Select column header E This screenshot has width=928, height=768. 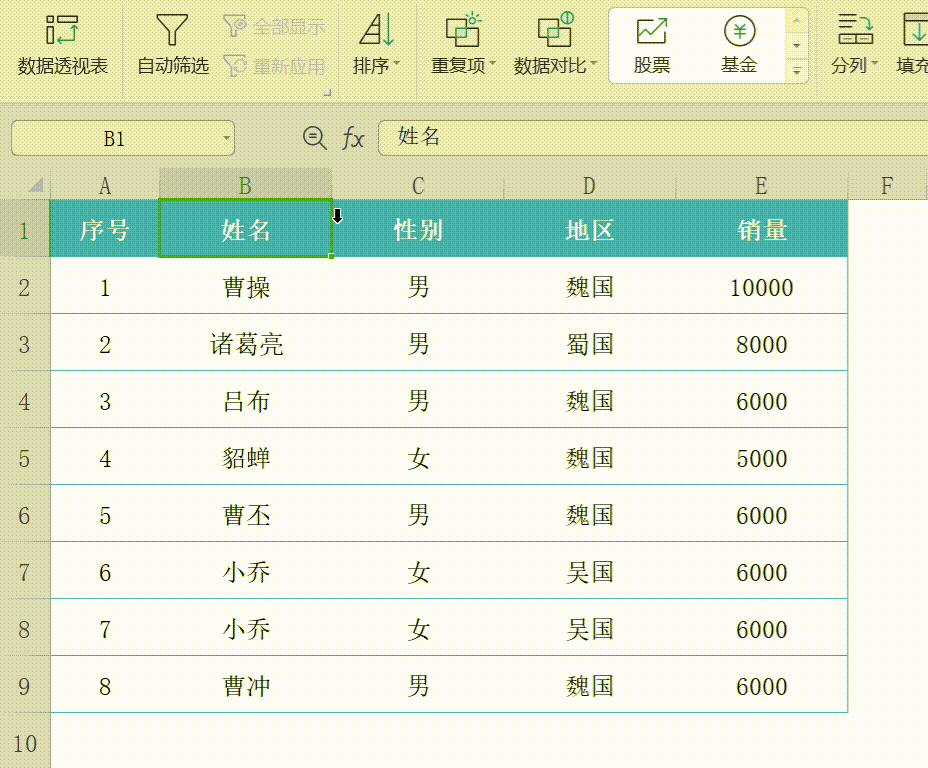pos(760,185)
